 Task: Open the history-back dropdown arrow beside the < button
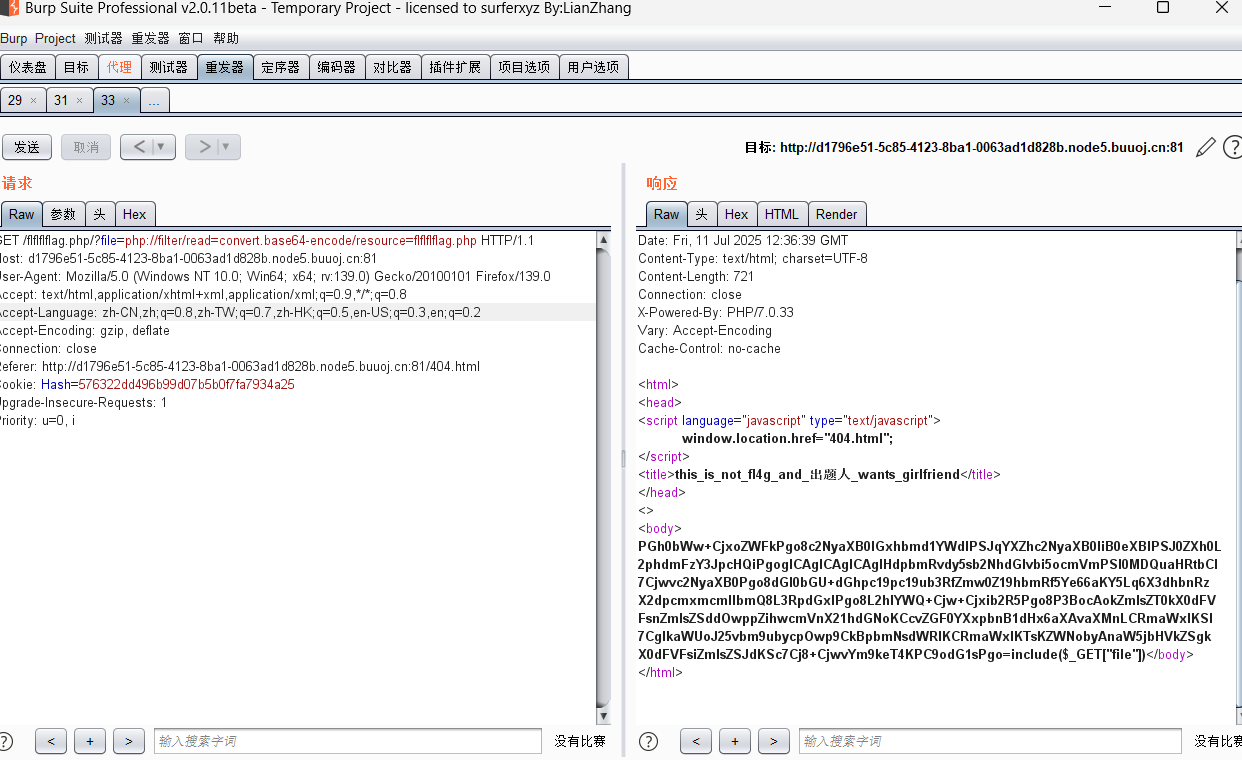pyautogui.click(x=163, y=147)
